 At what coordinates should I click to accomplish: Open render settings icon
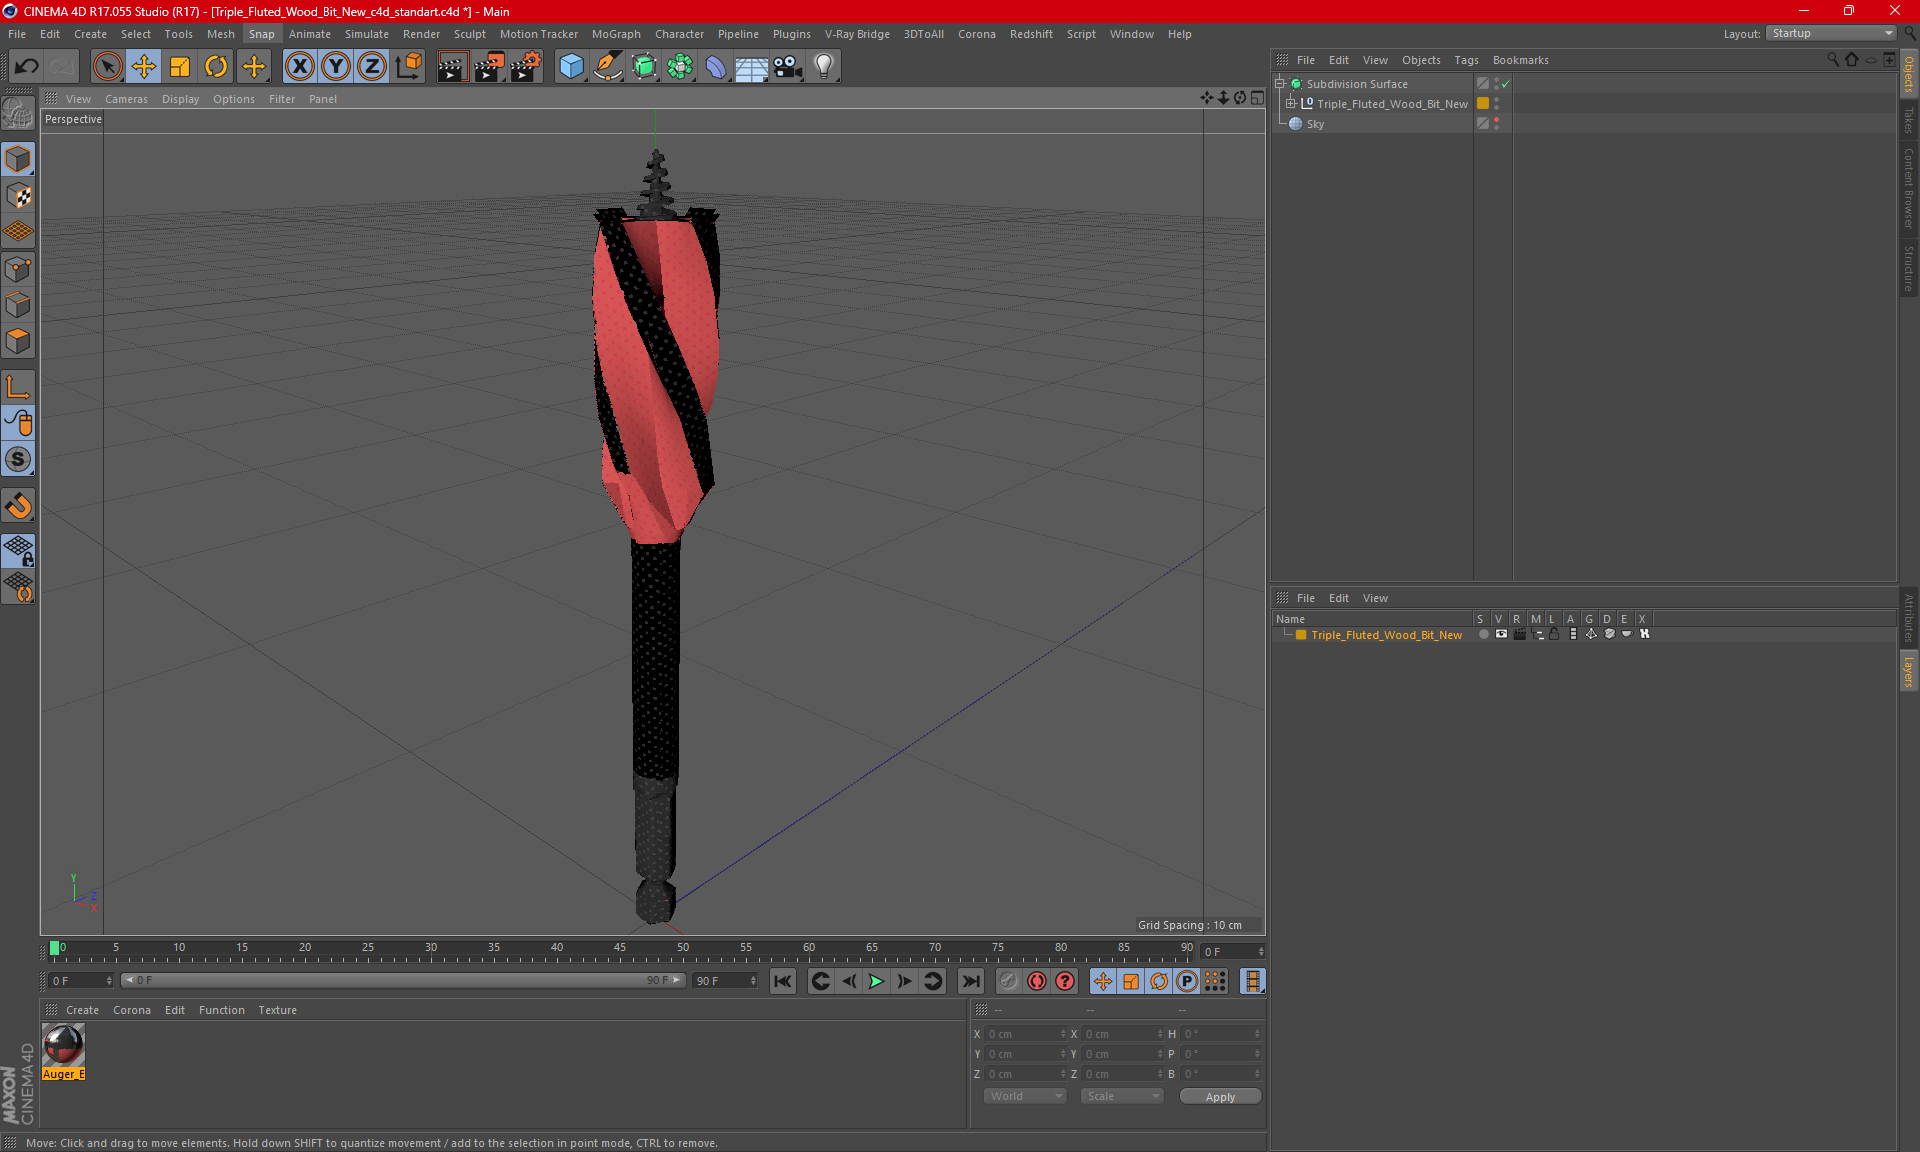pos(525,67)
